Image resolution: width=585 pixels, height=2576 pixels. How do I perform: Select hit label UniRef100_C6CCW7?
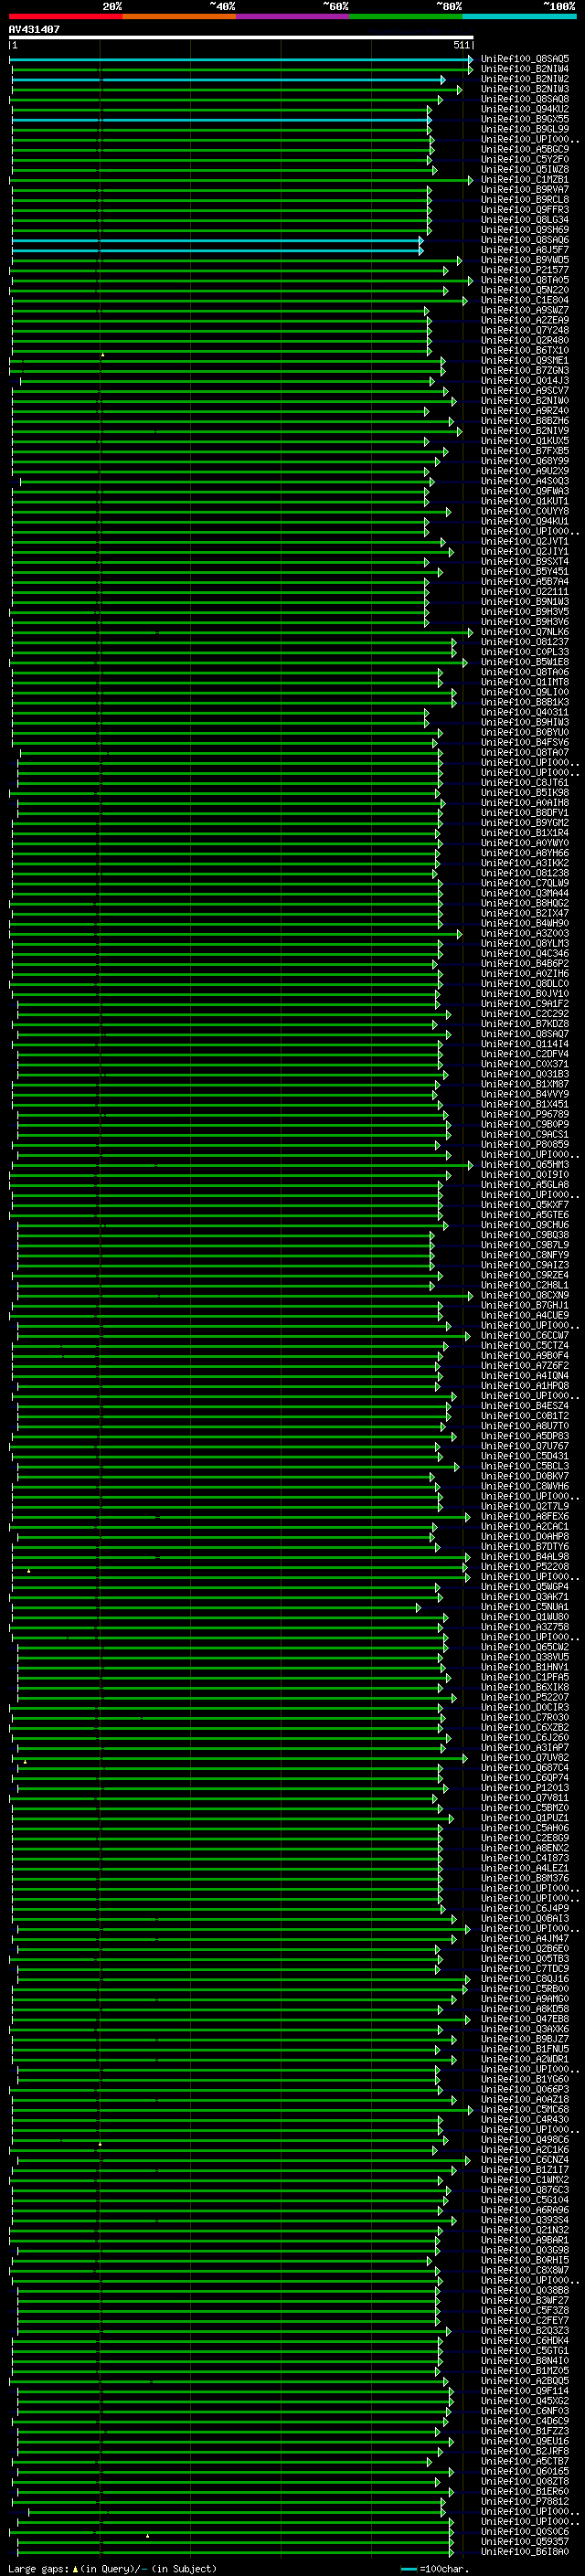pos(525,1335)
